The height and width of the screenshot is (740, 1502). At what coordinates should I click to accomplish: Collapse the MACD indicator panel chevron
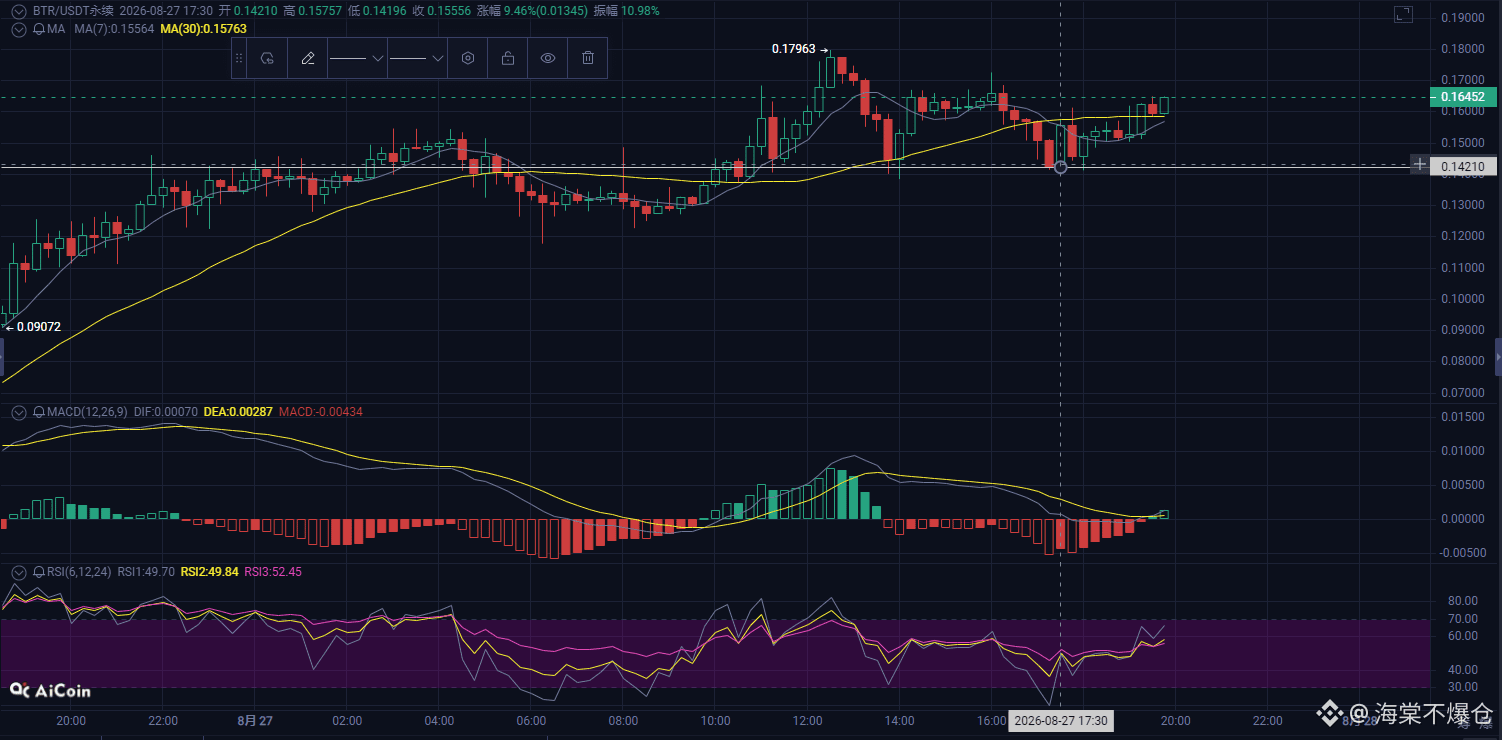click(19, 412)
